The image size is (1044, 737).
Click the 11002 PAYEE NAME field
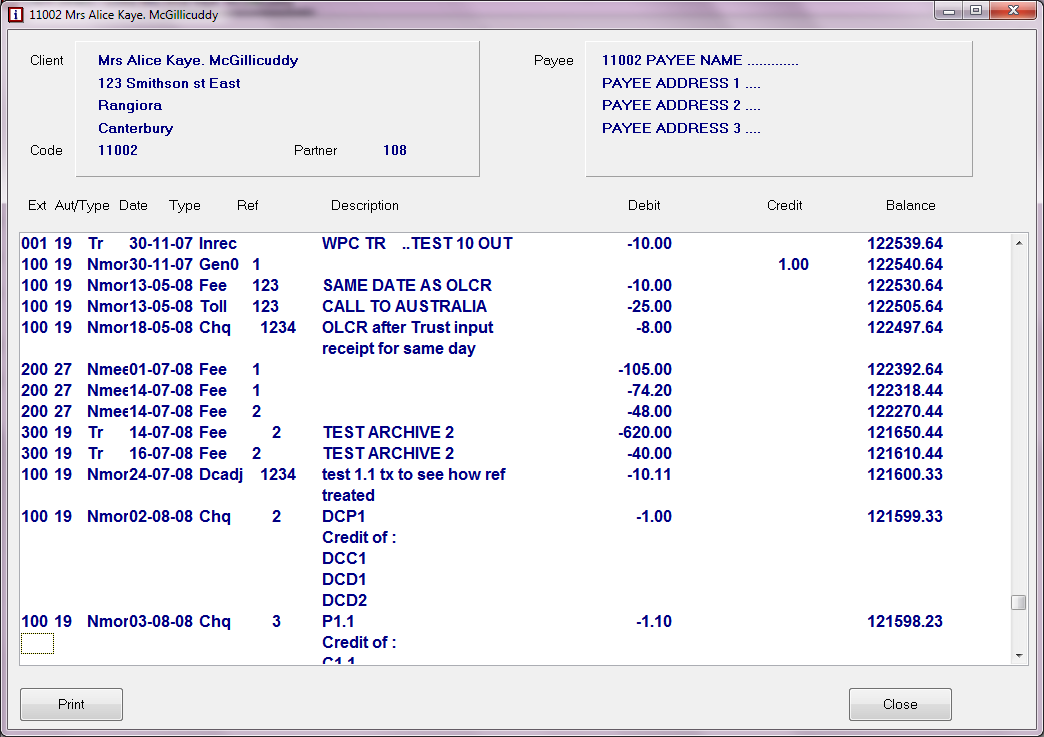point(700,60)
